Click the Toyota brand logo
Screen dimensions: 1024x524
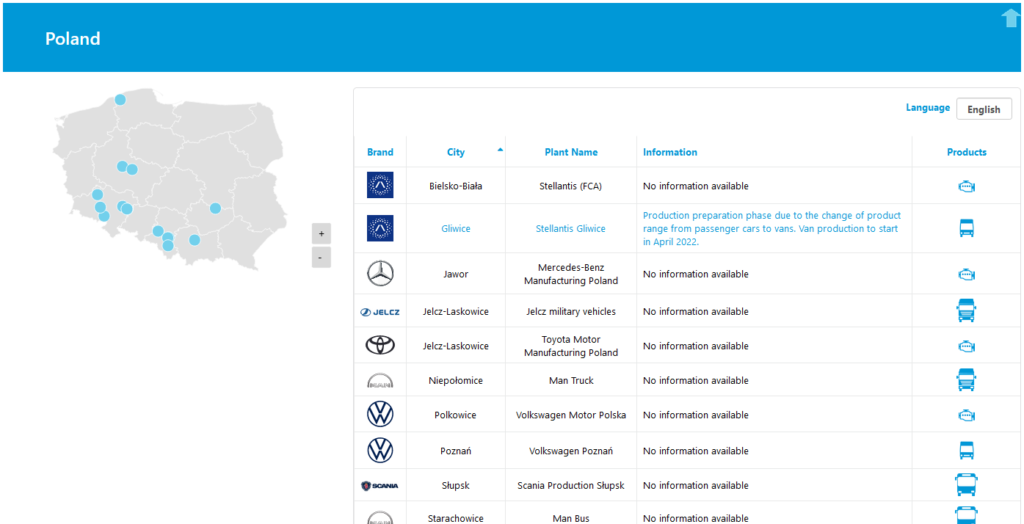coord(380,346)
